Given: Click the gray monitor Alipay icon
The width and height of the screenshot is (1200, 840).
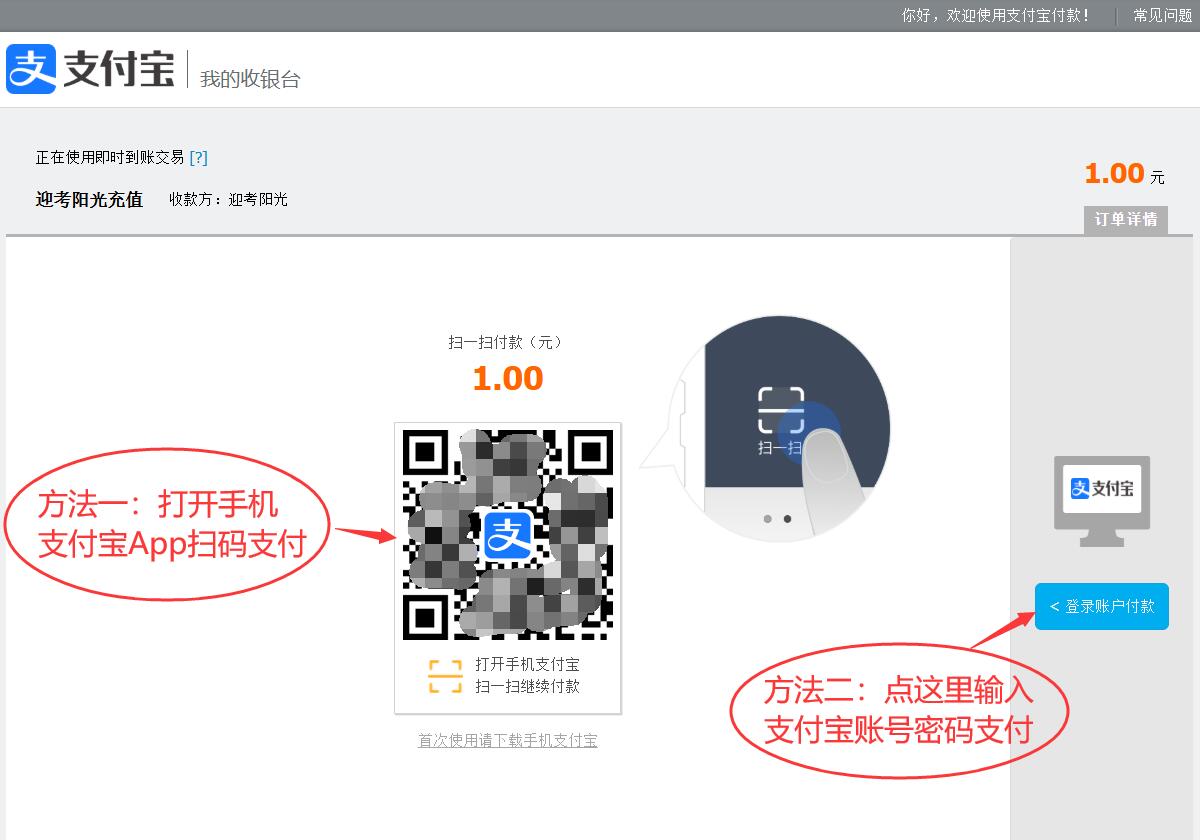Looking at the screenshot, I should 1102,501.
